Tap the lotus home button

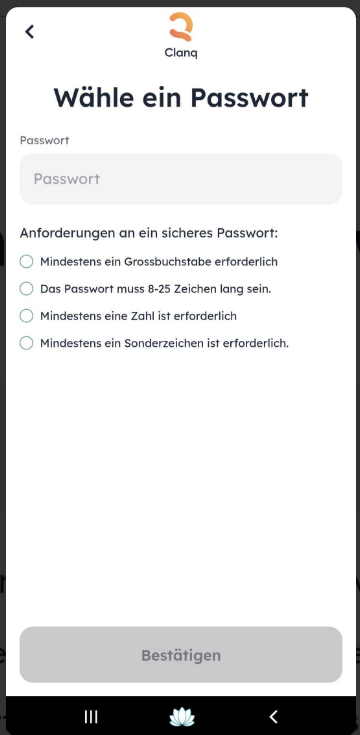[x=182, y=717]
